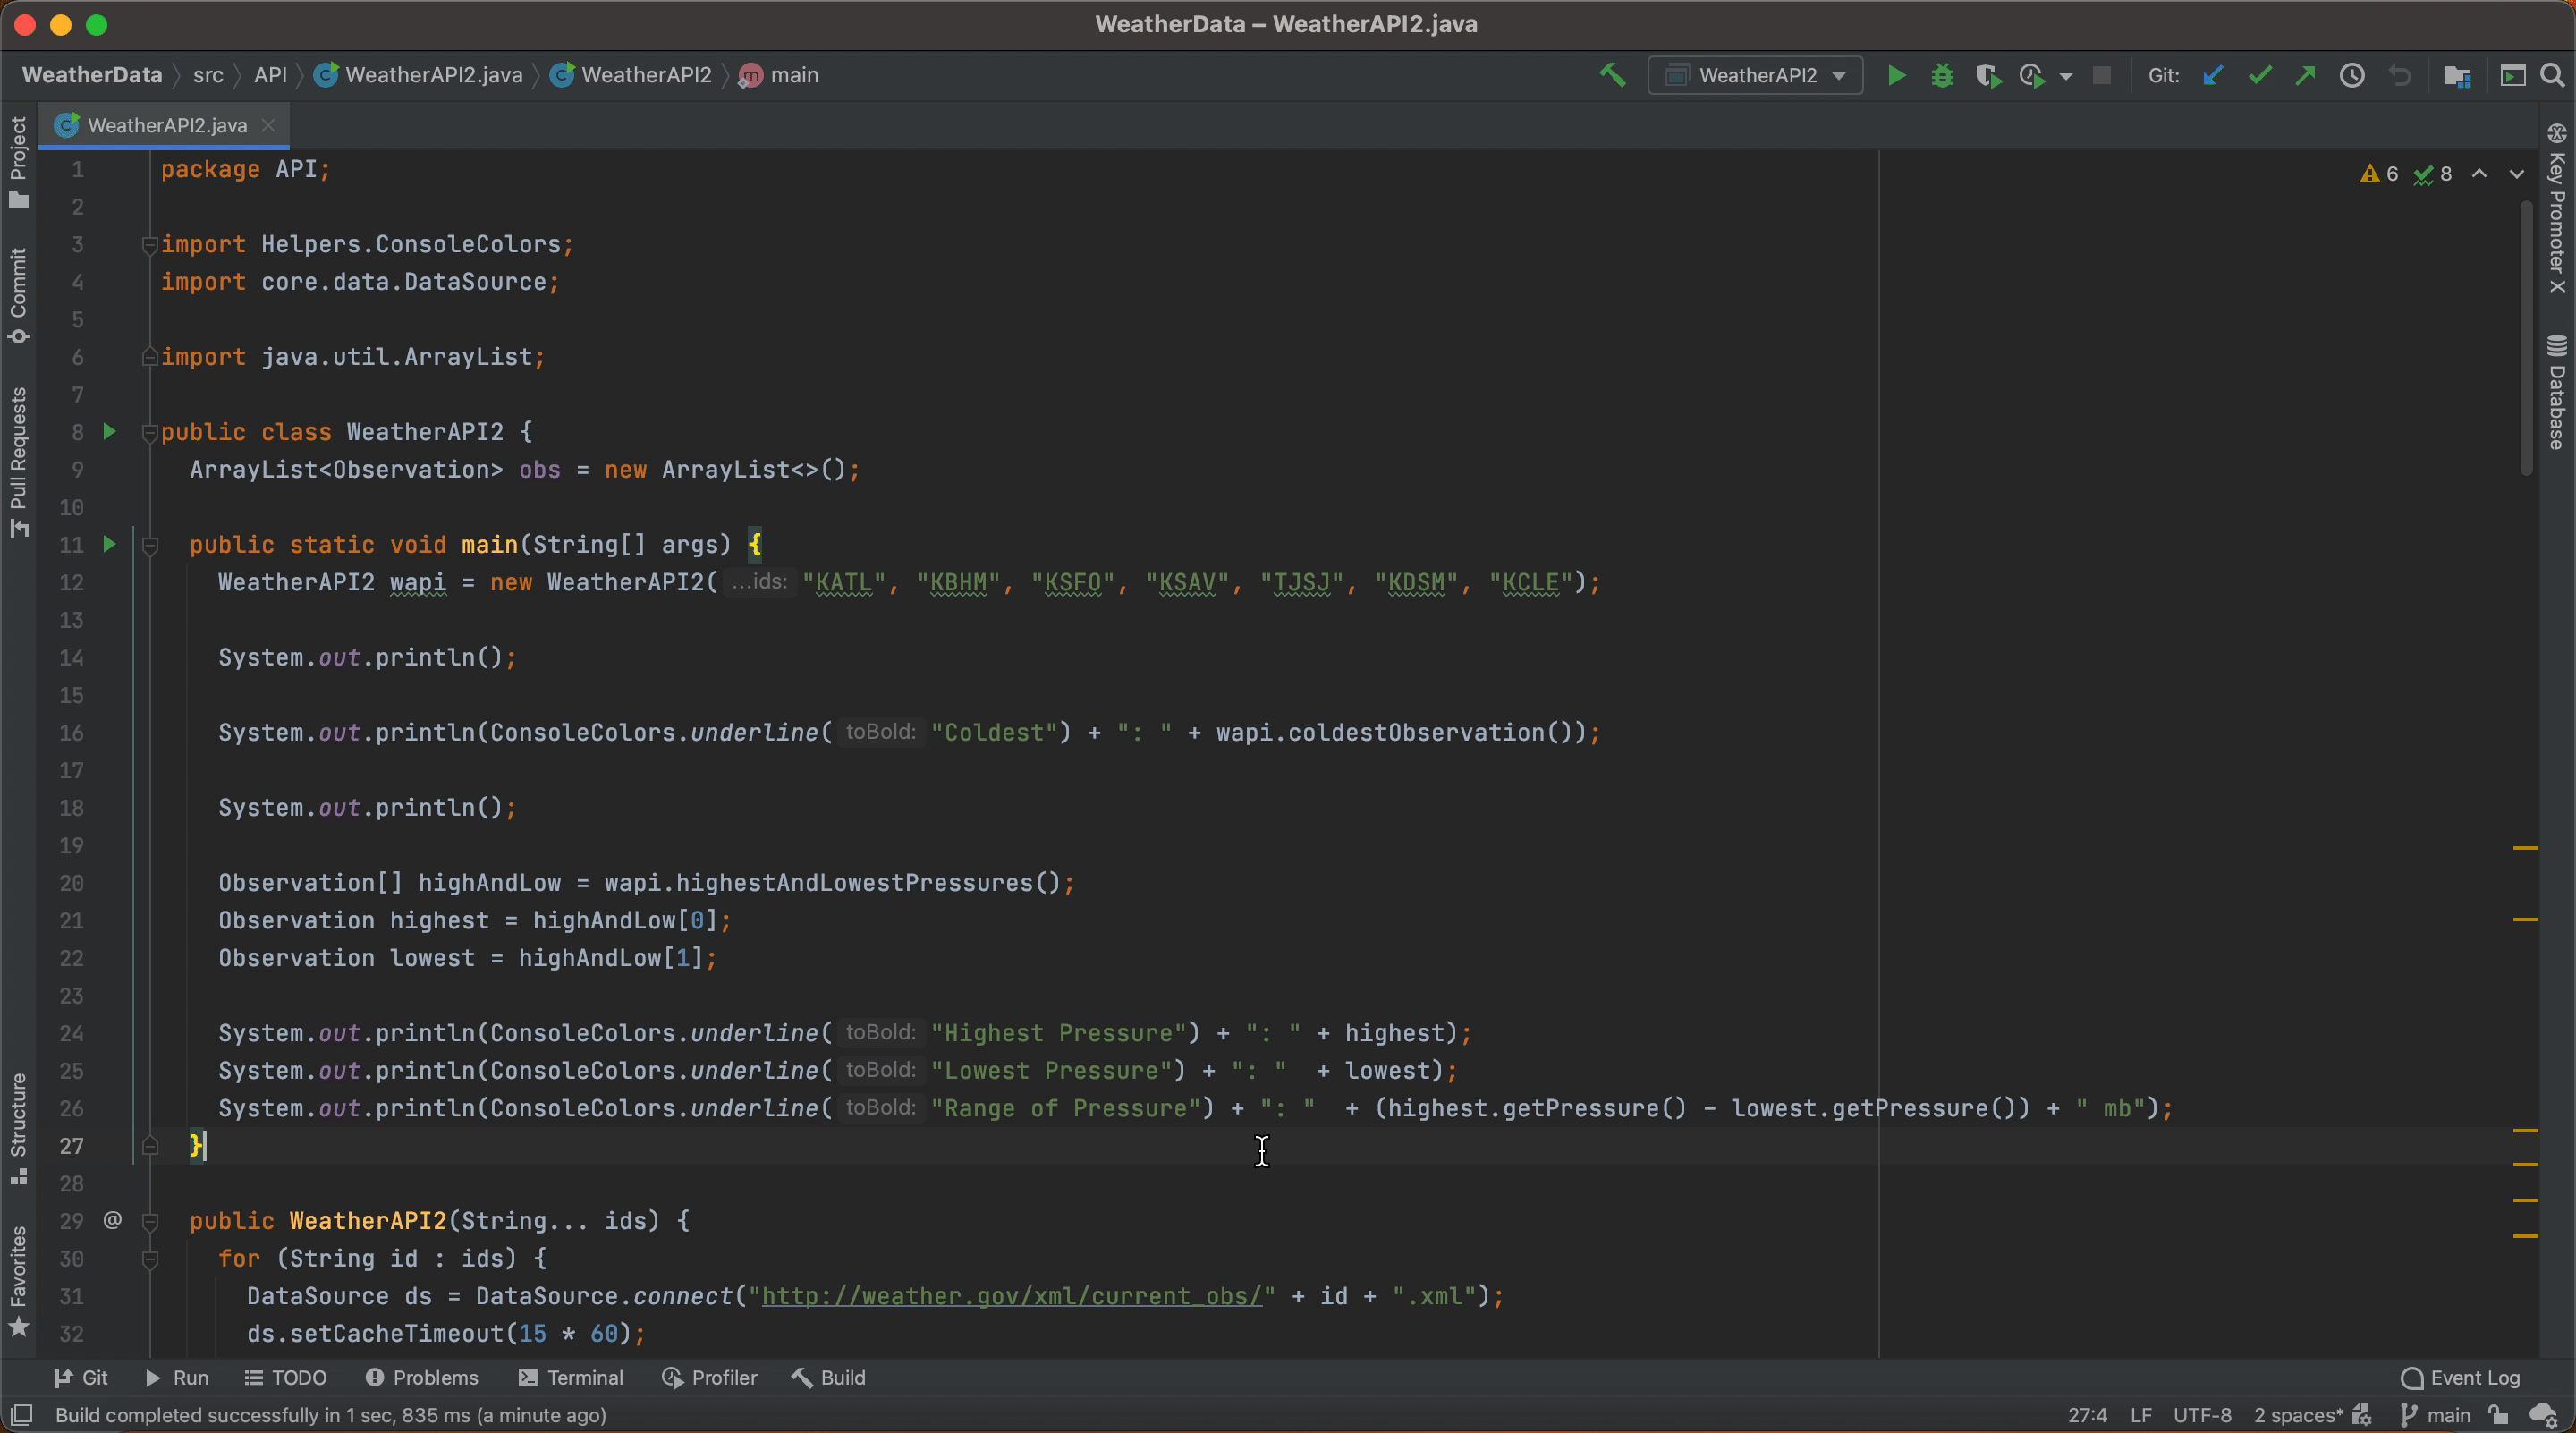This screenshot has height=1433, width=2576.
Task: Toggle read-only lock icon in status bar
Action: 2498,1415
